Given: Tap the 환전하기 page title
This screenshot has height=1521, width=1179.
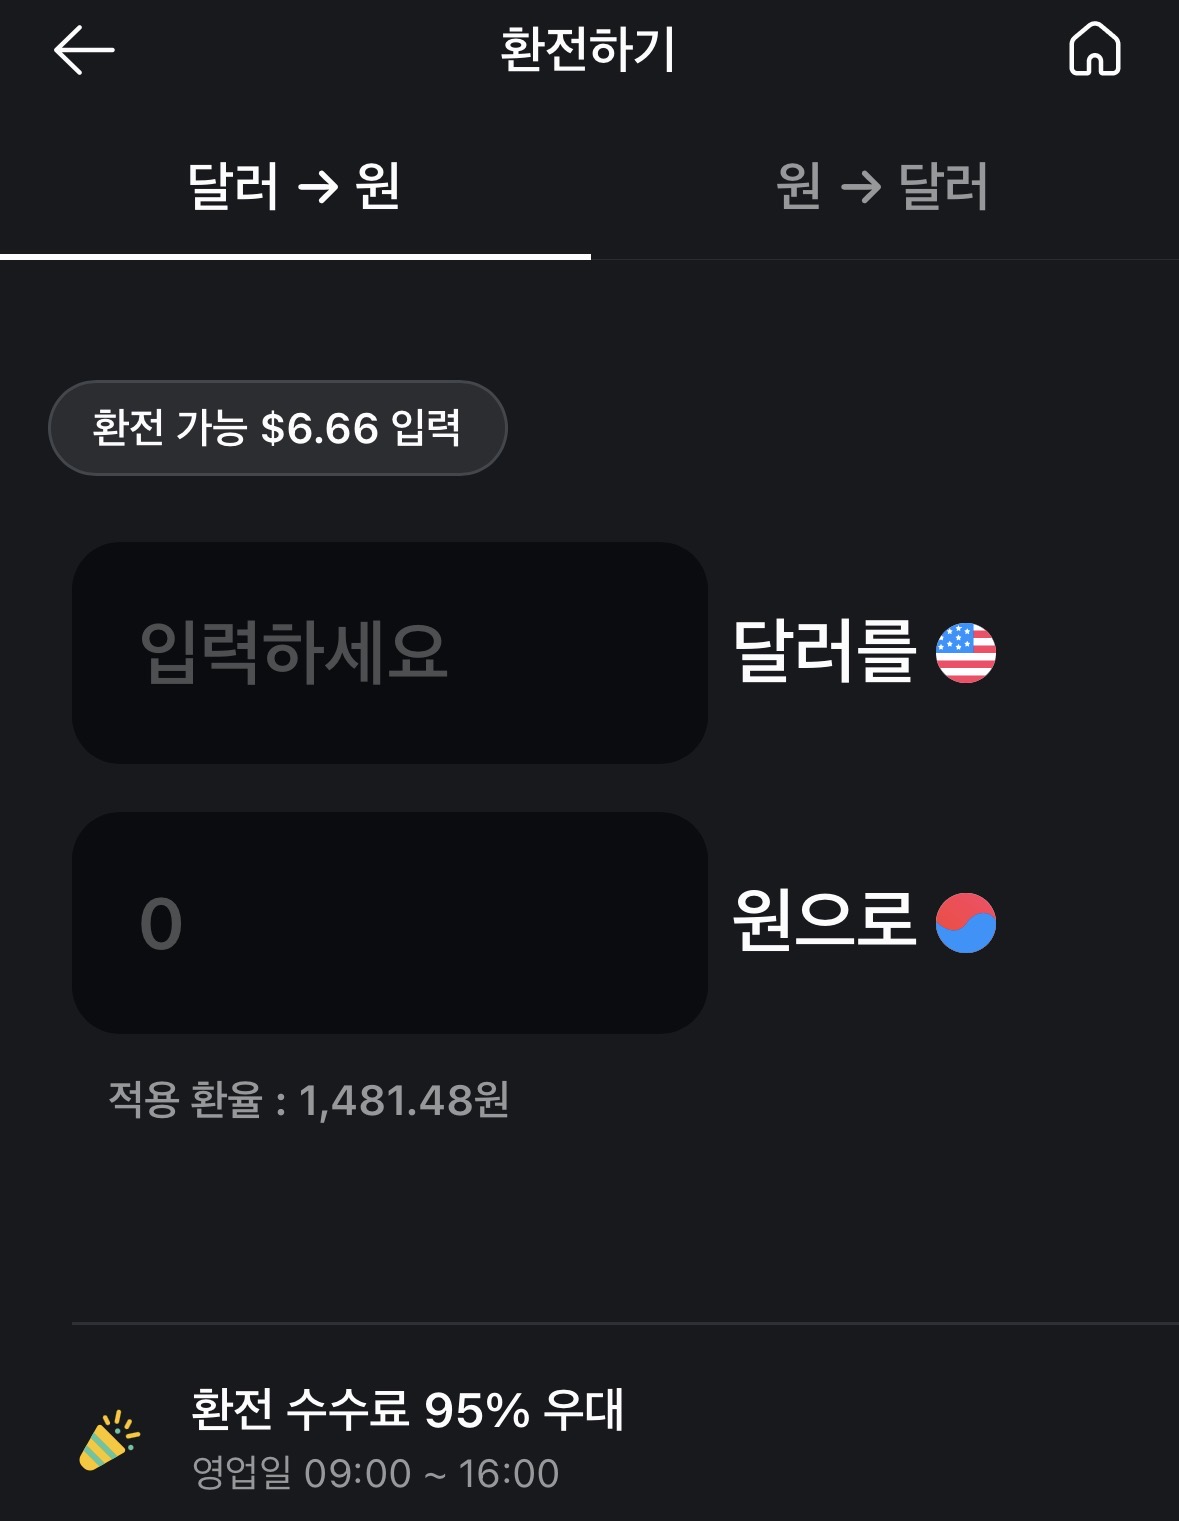Looking at the screenshot, I should pyautogui.click(x=588, y=50).
